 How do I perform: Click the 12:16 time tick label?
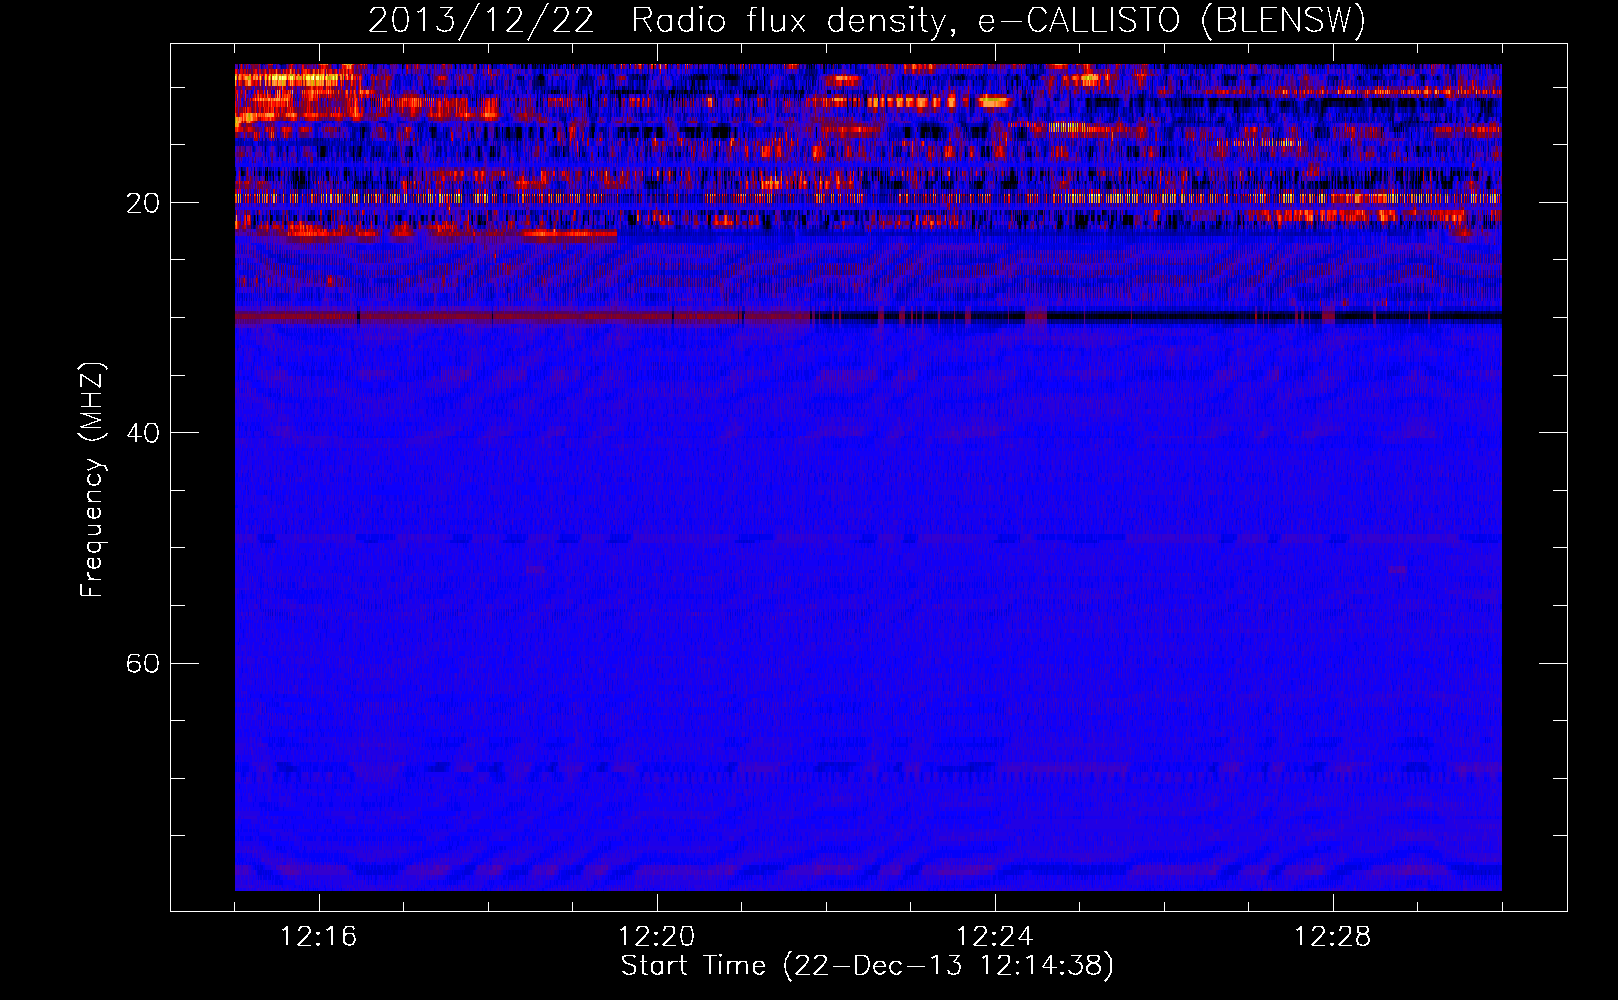point(319,937)
